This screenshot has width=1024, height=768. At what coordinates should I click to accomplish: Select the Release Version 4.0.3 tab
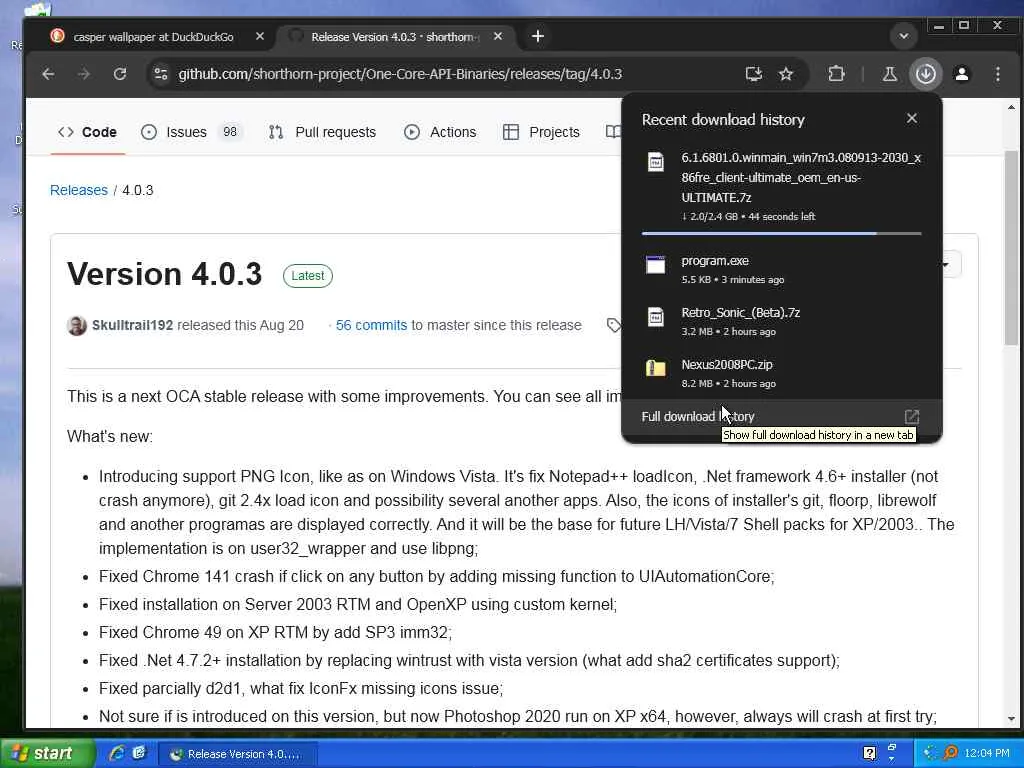click(395, 37)
